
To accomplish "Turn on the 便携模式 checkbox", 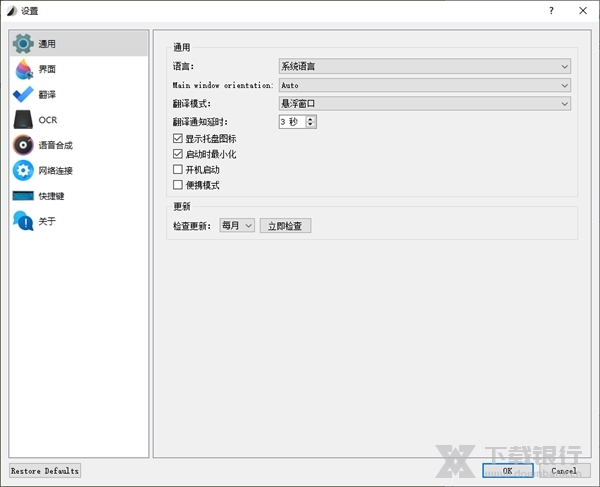I will tap(178, 185).
